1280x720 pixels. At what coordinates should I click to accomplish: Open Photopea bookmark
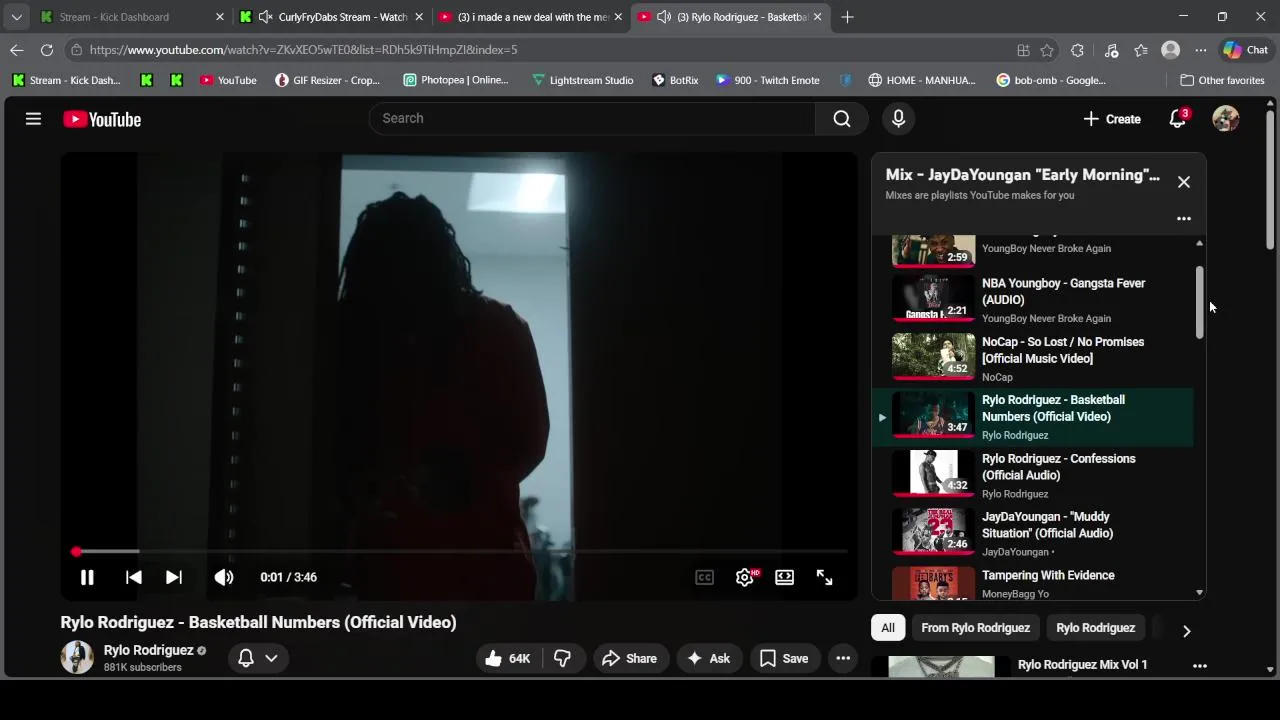pos(455,80)
